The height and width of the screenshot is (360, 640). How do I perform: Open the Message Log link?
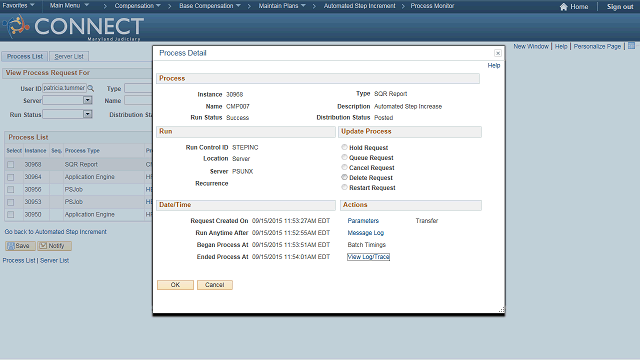(365, 233)
